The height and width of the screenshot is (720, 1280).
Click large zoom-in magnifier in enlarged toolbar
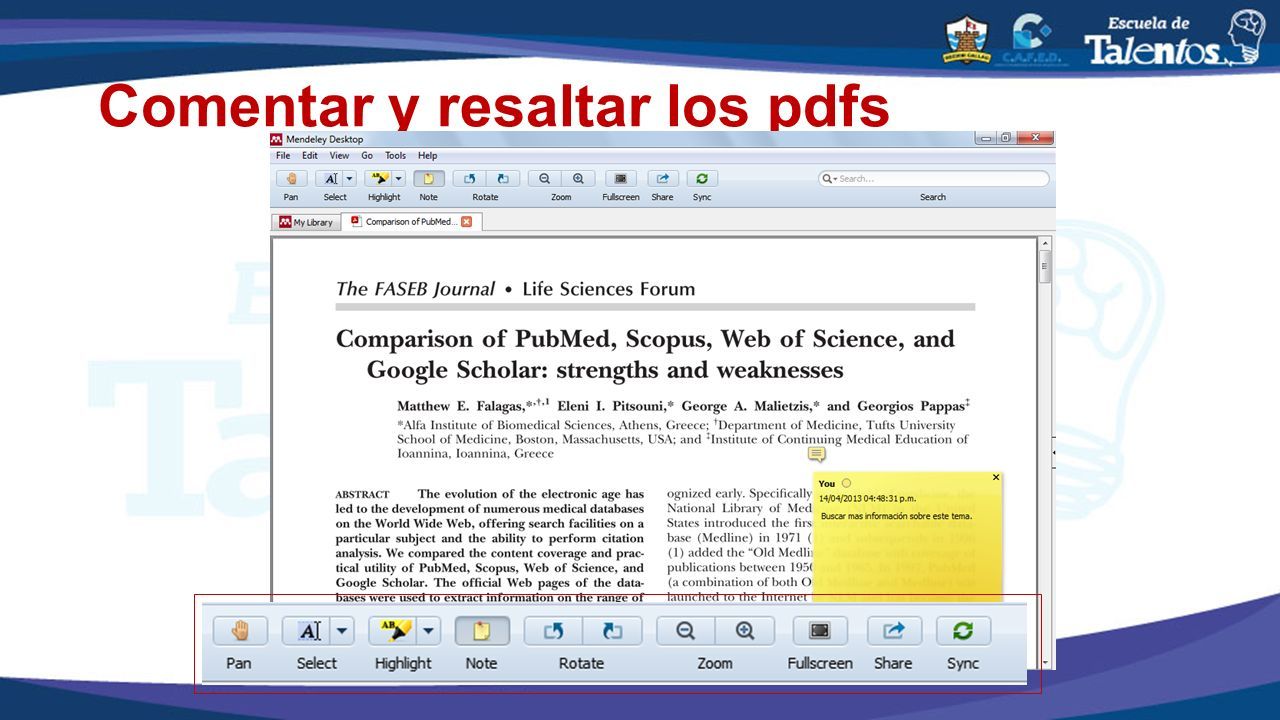click(745, 631)
